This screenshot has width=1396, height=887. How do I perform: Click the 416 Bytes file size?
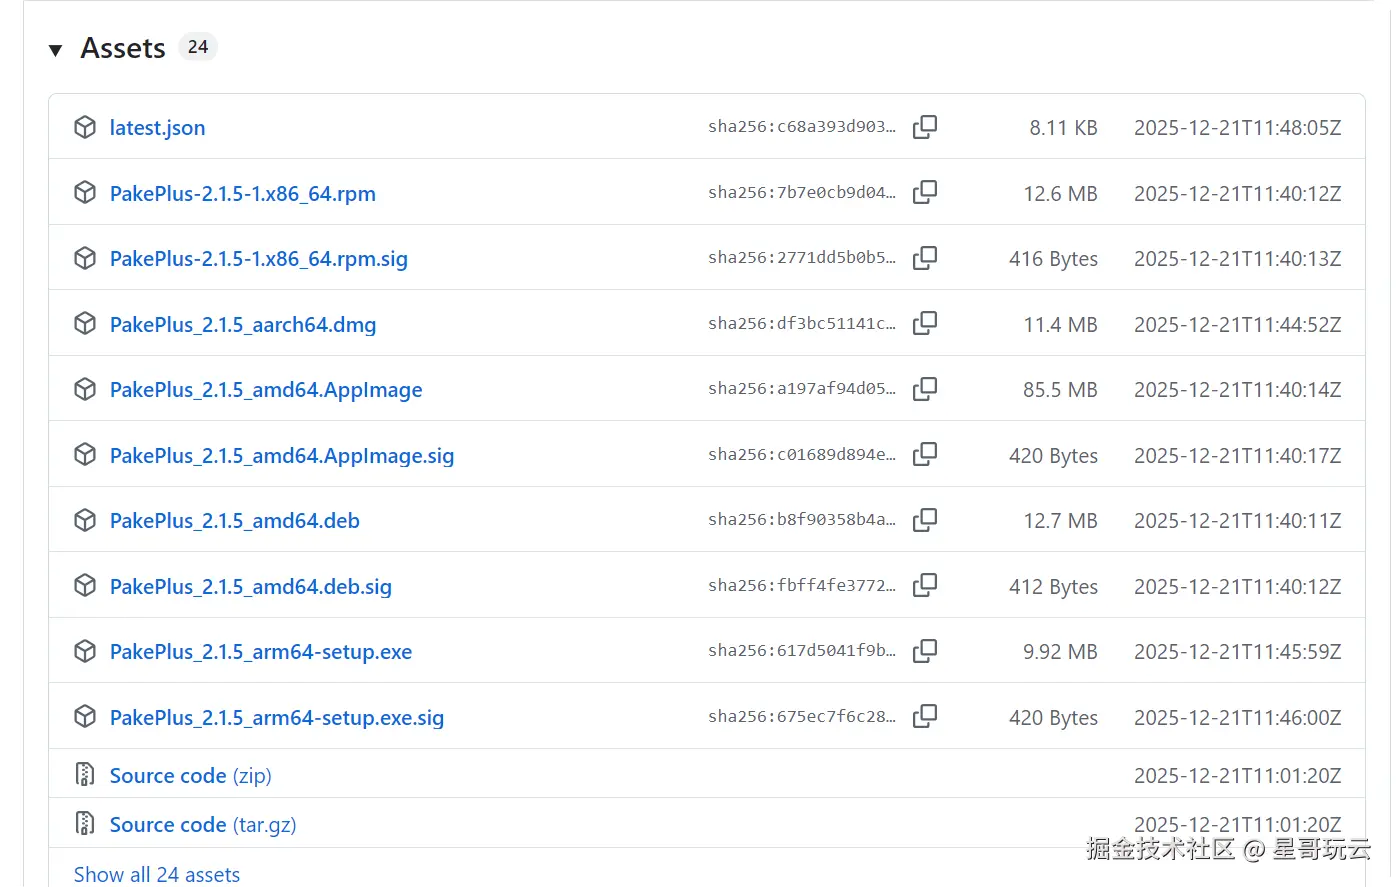point(1053,259)
